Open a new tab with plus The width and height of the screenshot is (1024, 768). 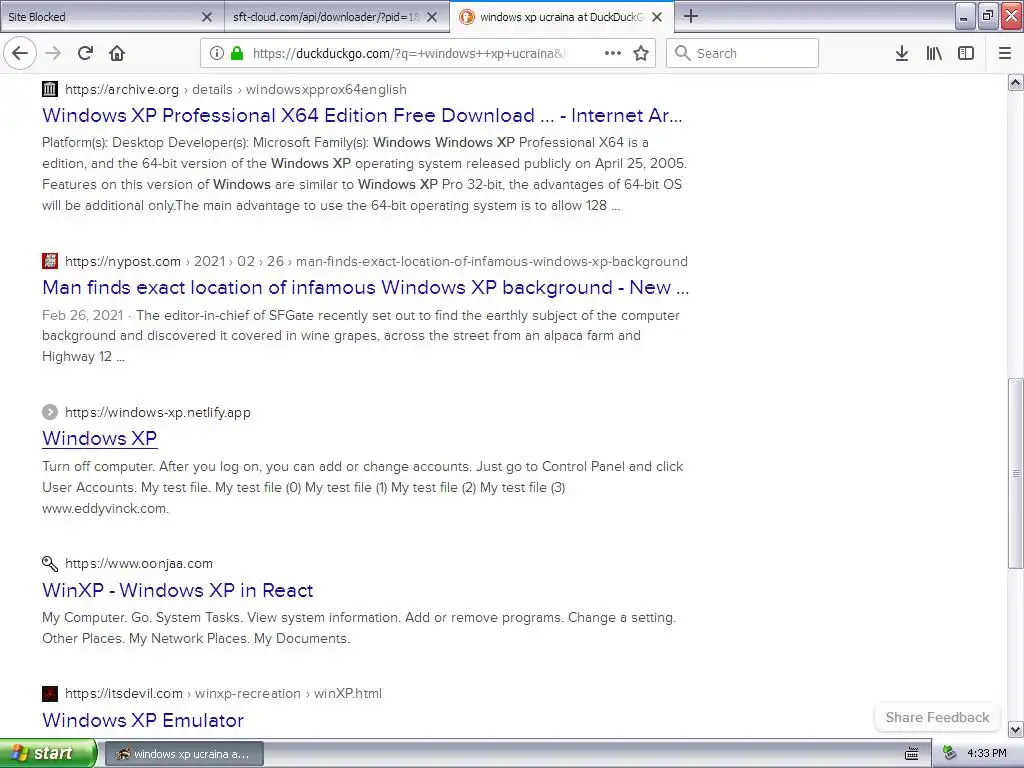[x=691, y=16]
